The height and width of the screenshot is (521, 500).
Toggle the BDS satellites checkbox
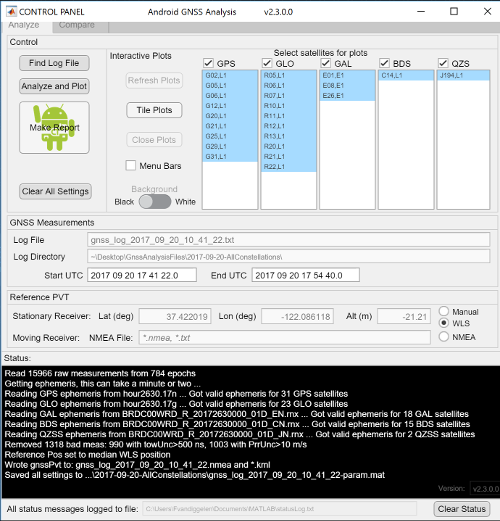click(x=384, y=63)
